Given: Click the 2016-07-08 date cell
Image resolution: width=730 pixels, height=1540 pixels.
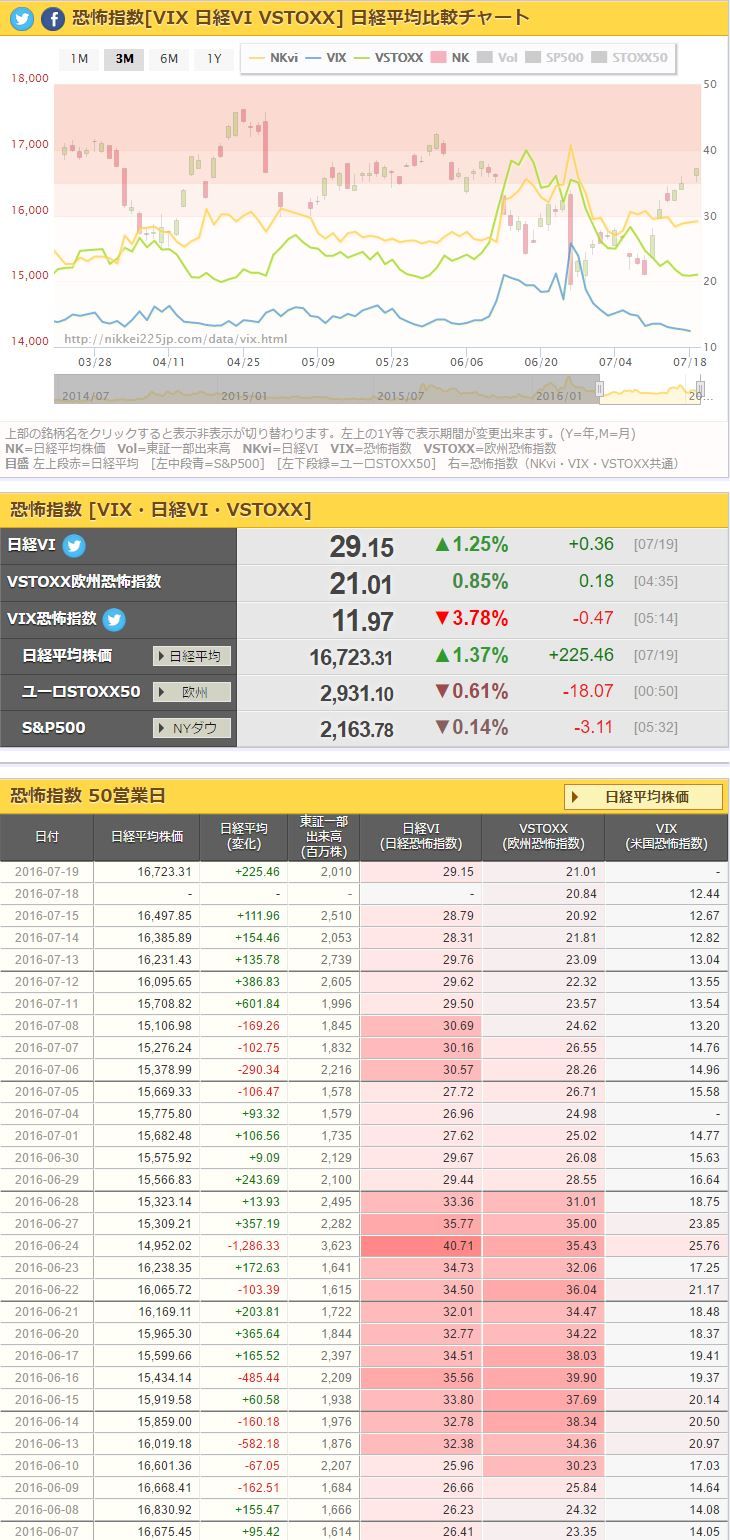Looking at the screenshot, I should coord(47,1026).
